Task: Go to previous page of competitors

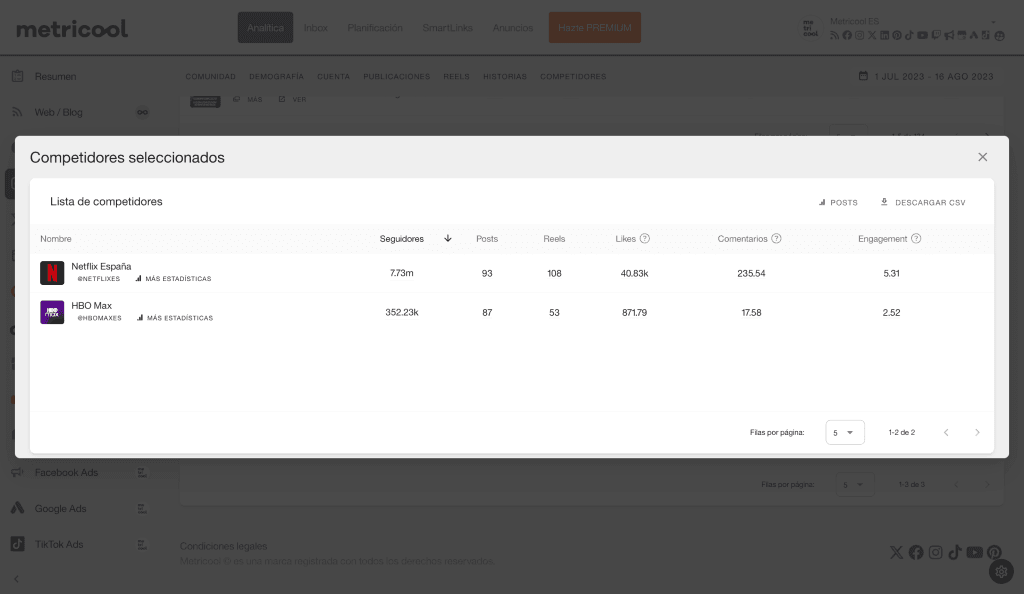Action: click(x=946, y=432)
